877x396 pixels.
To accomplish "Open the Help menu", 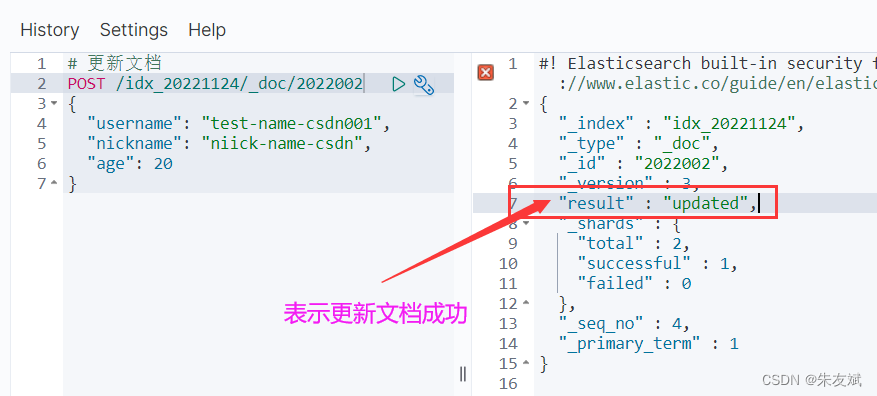I will tap(207, 30).
